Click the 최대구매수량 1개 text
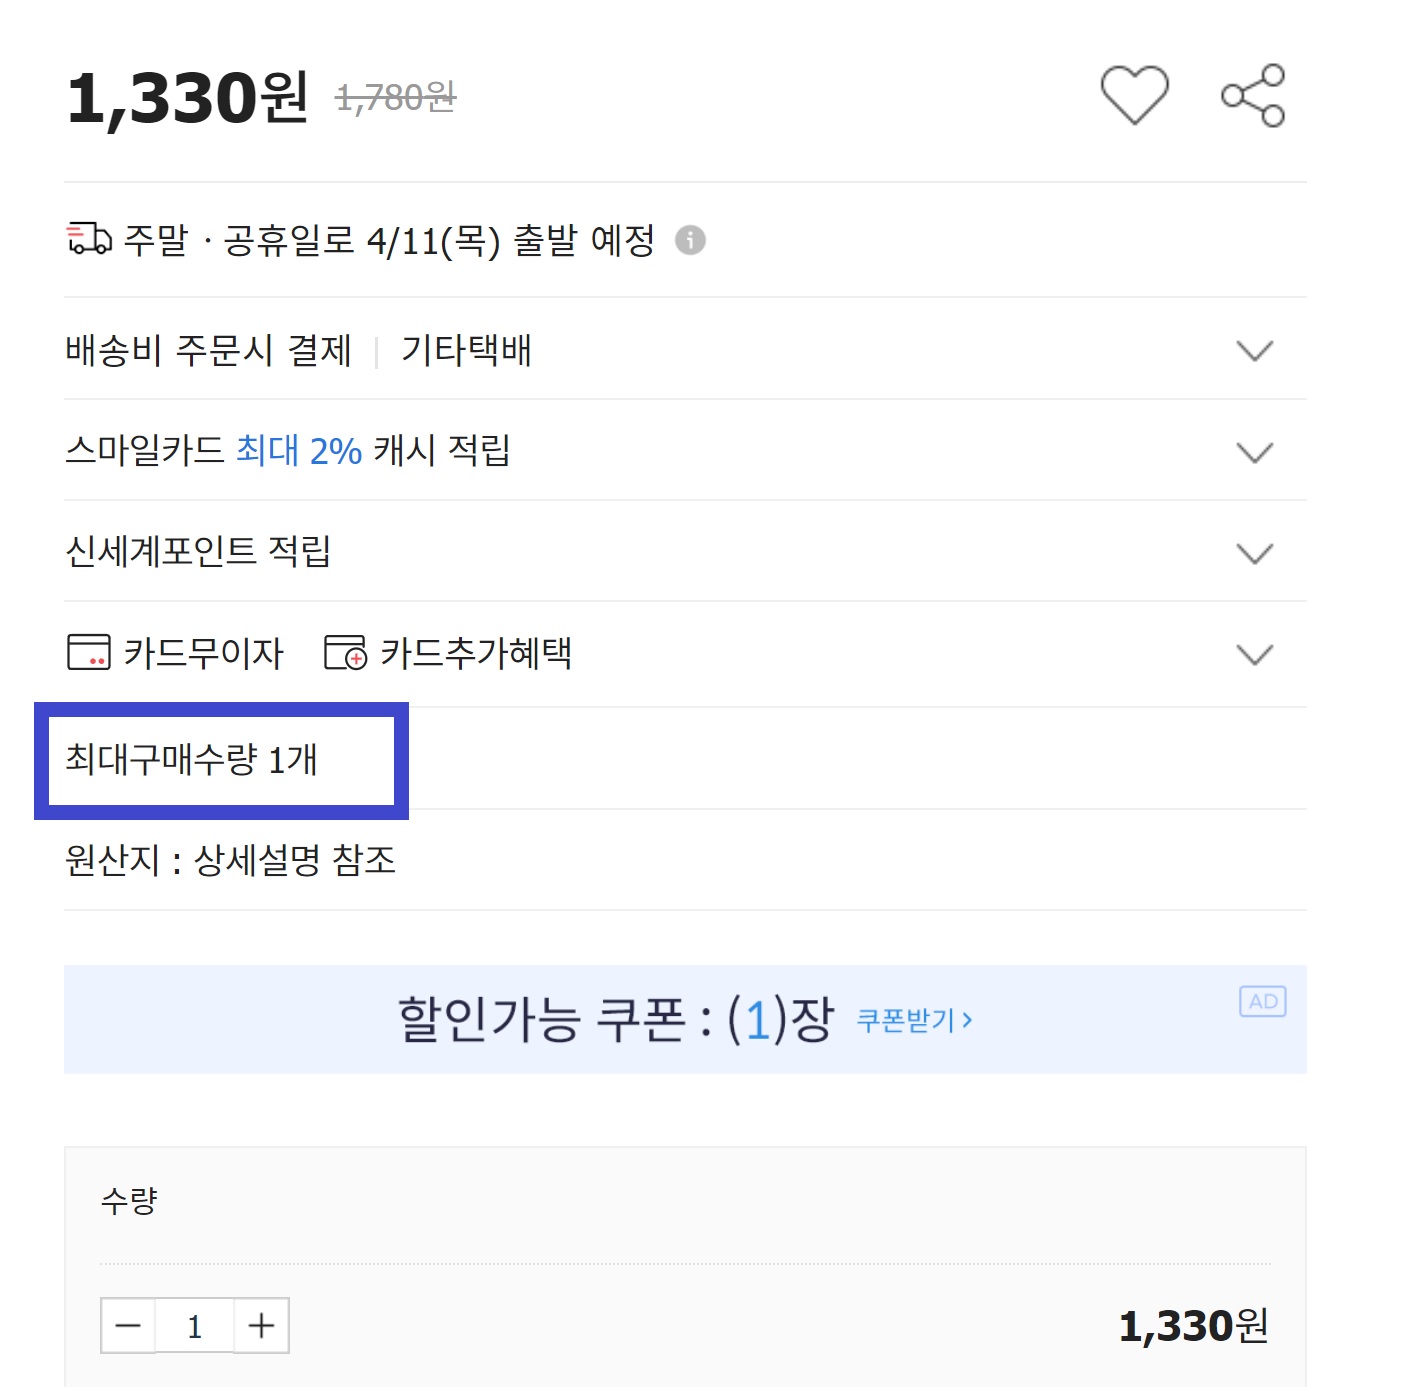This screenshot has height=1387, width=1405. tap(191, 760)
